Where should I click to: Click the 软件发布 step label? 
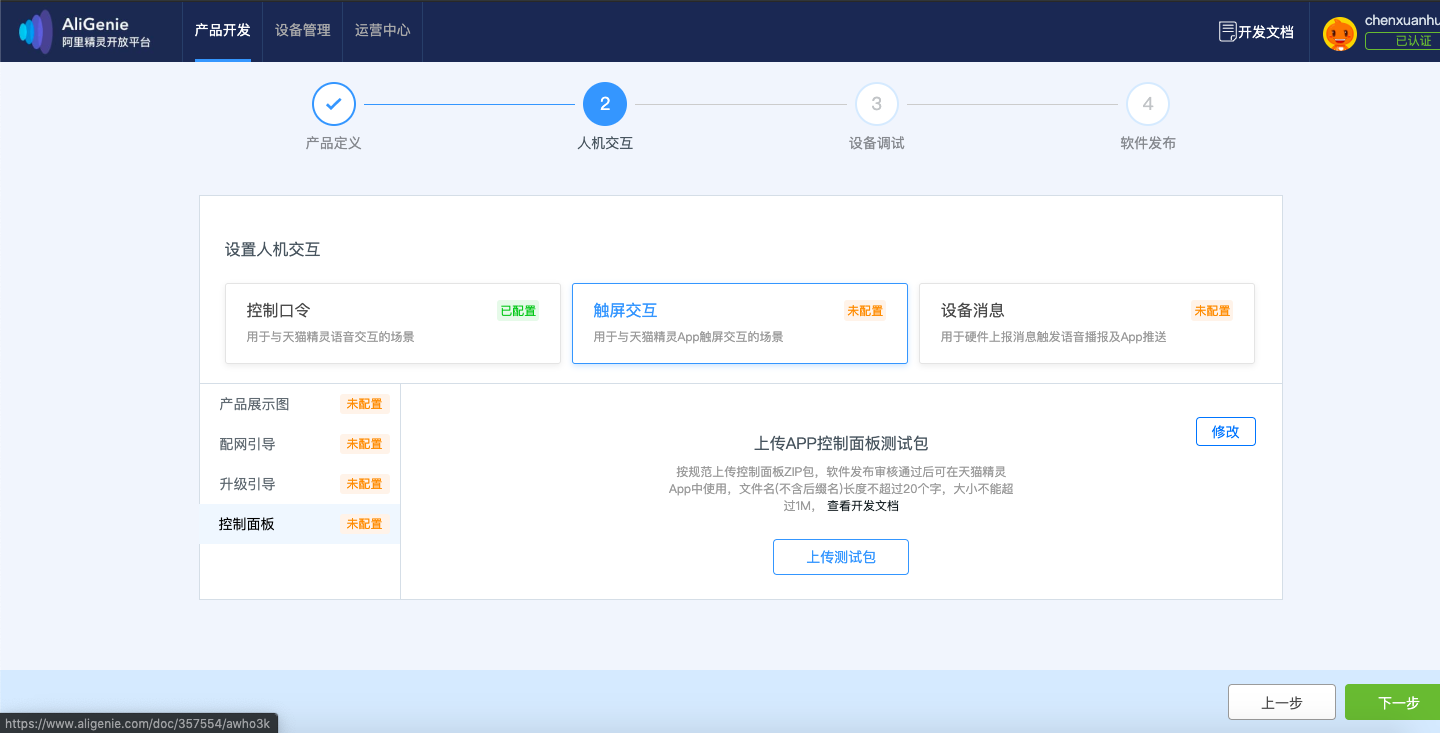coord(1148,143)
